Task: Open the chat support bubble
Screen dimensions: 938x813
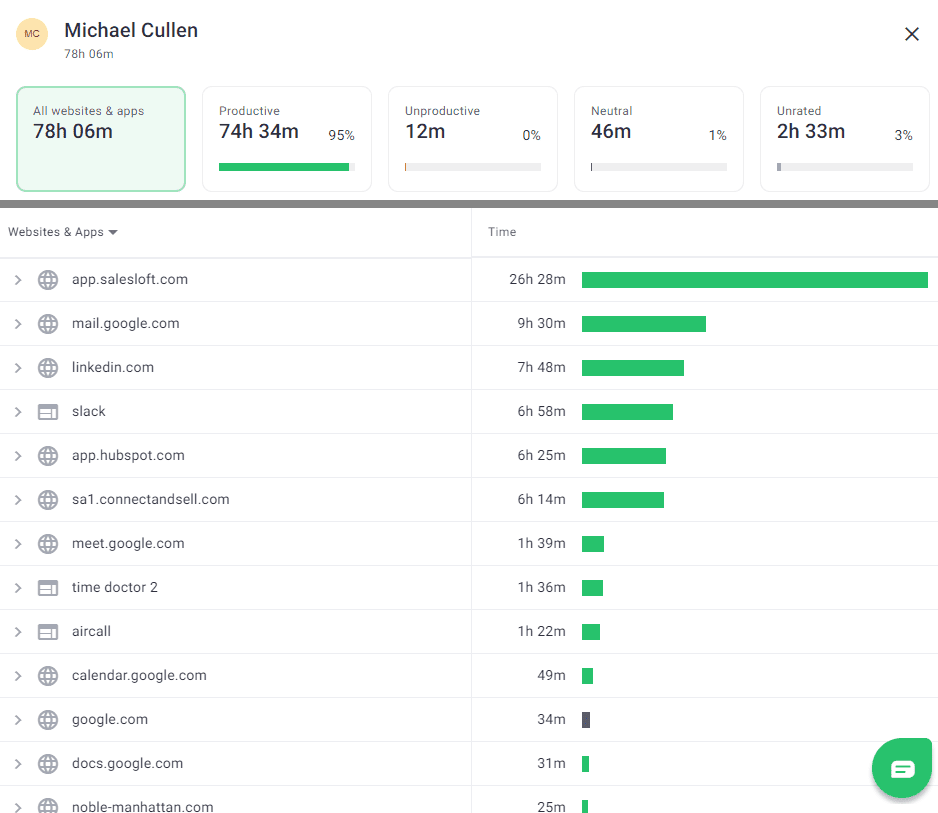Action: coord(901,768)
